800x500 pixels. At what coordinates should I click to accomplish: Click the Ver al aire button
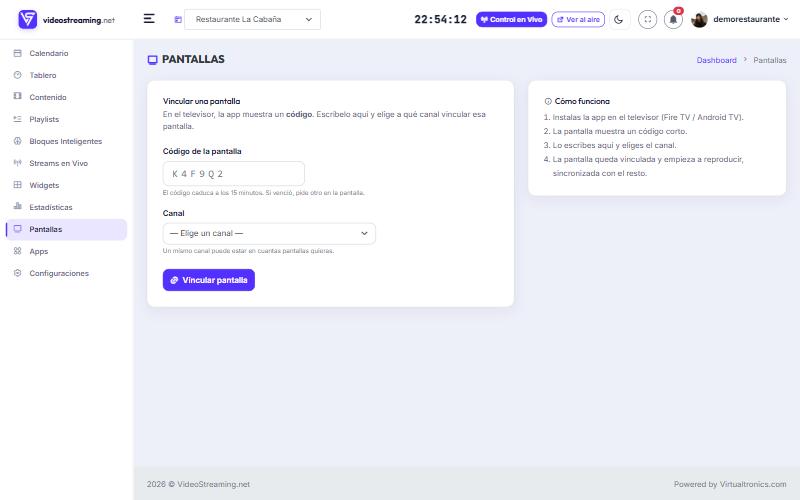(x=578, y=19)
